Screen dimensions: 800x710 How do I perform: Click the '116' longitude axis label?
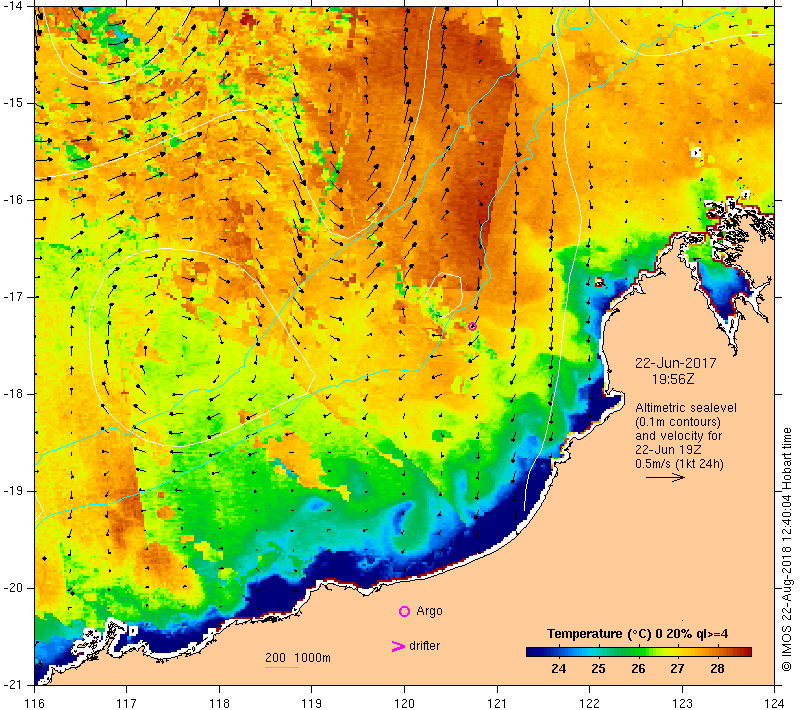(35, 703)
